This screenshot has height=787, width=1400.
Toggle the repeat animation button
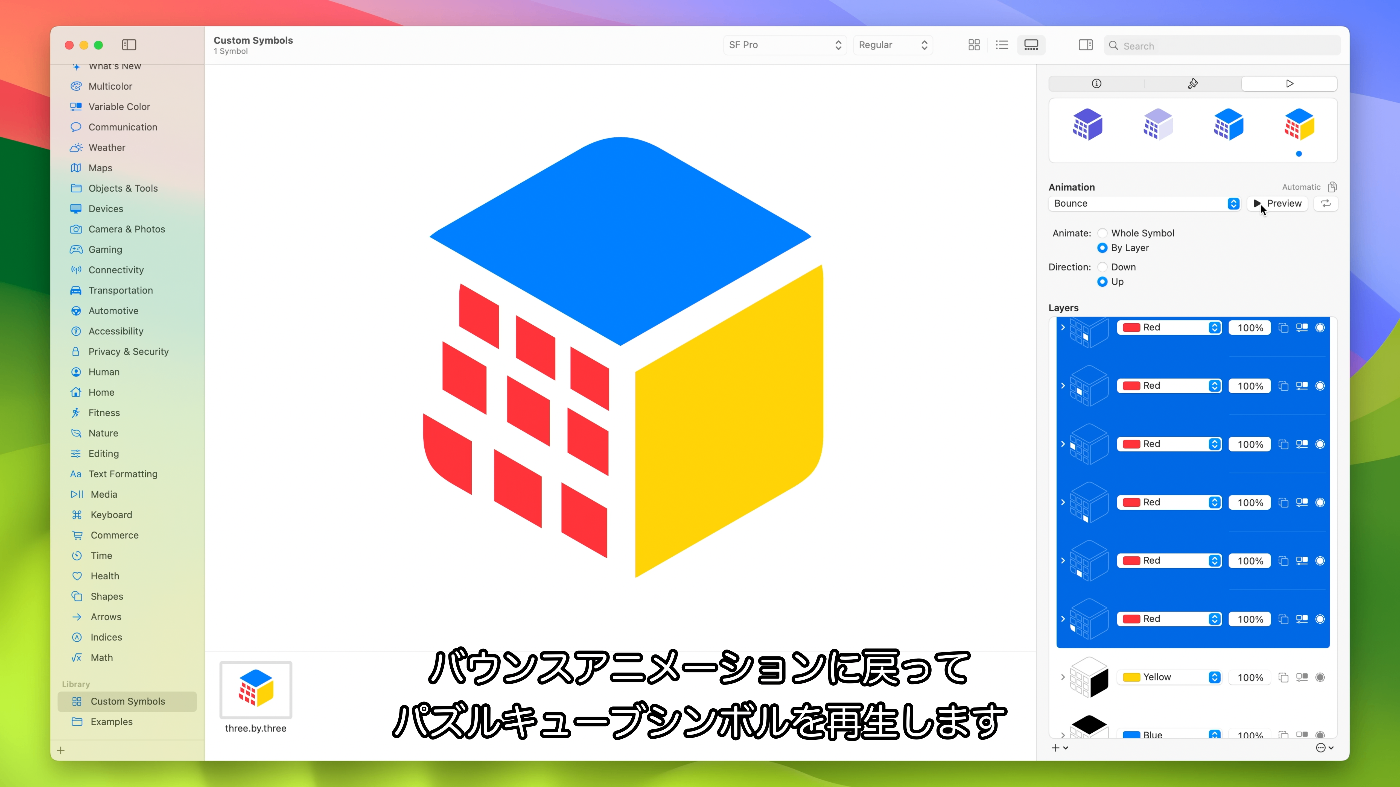coord(1326,203)
